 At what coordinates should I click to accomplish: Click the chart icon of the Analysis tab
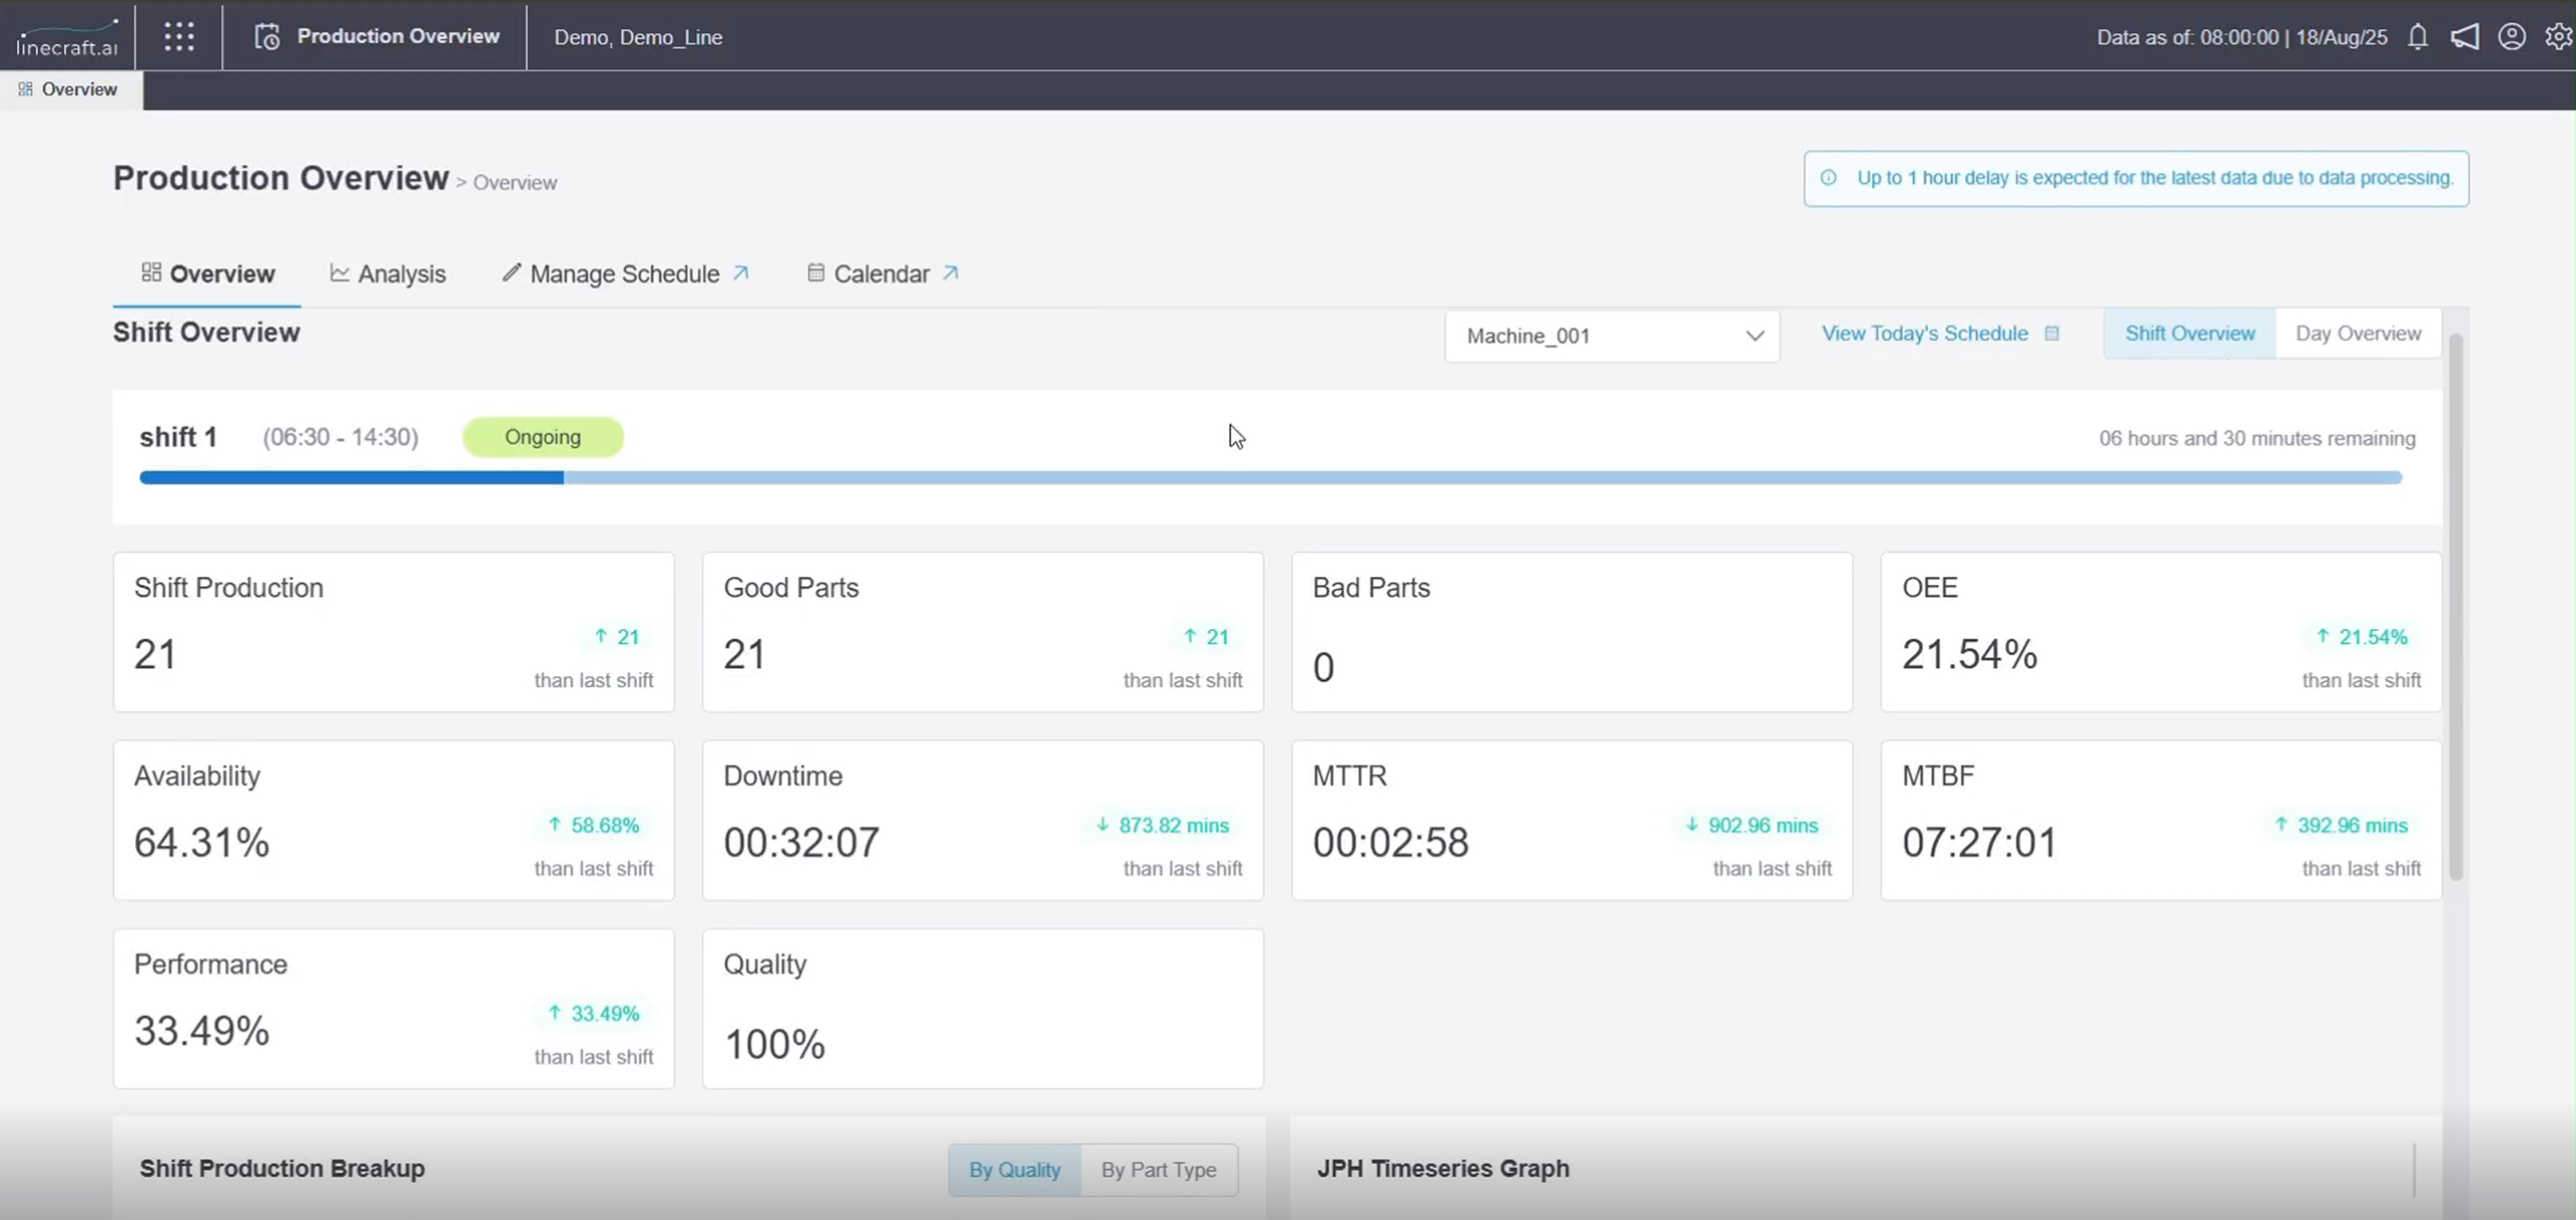pyautogui.click(x=339, y=273)
